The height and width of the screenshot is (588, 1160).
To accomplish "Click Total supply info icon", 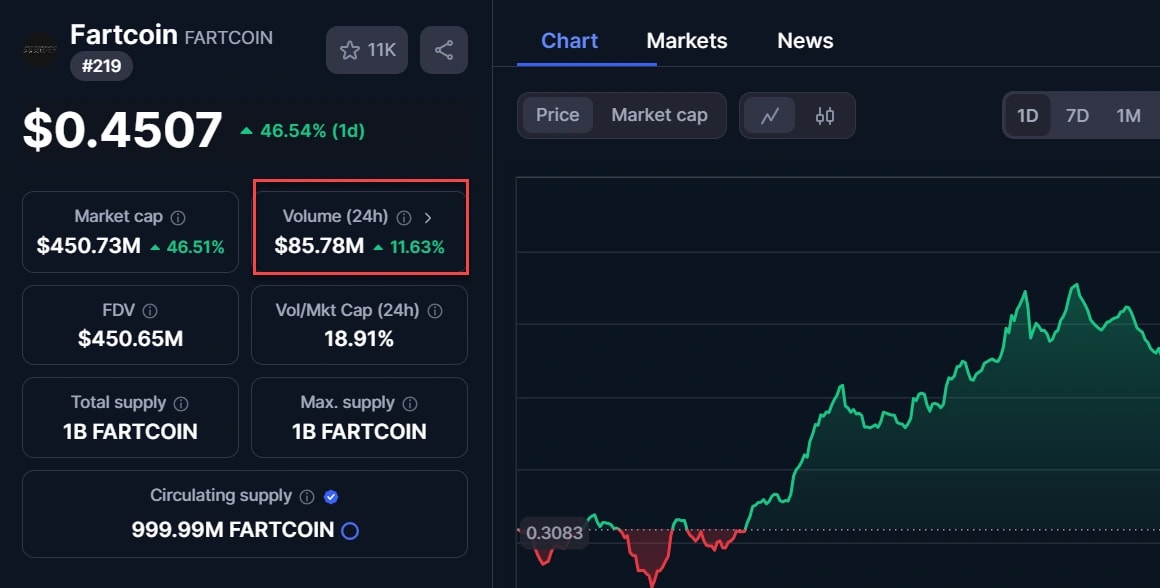I will [181, 403].
